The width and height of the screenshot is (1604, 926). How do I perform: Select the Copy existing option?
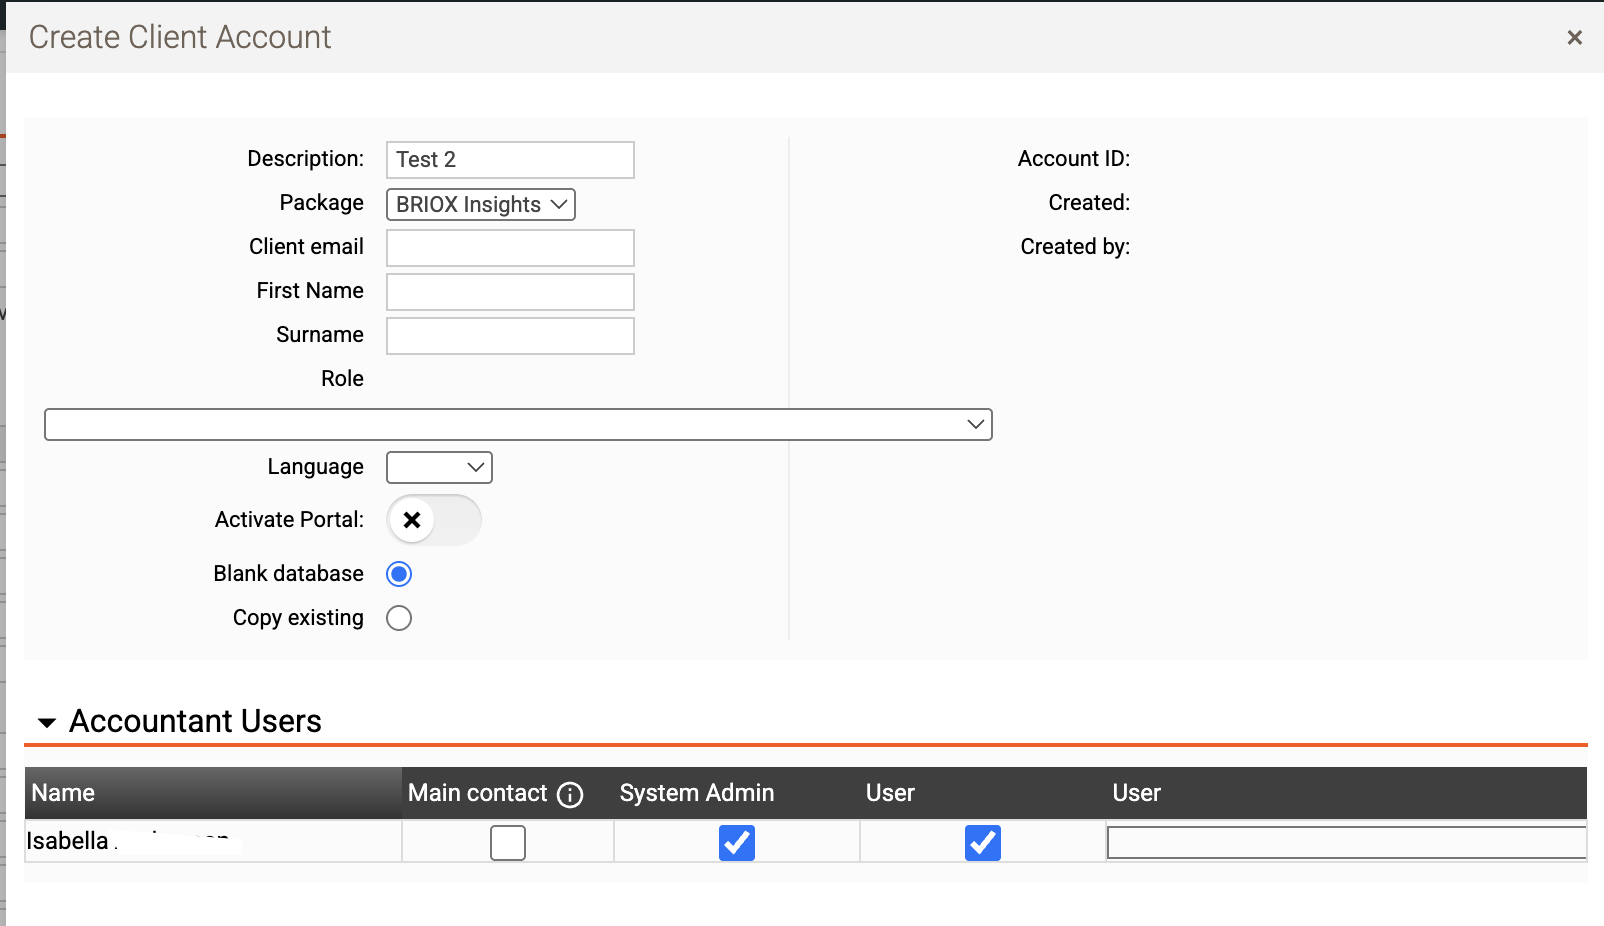point(399,618)
